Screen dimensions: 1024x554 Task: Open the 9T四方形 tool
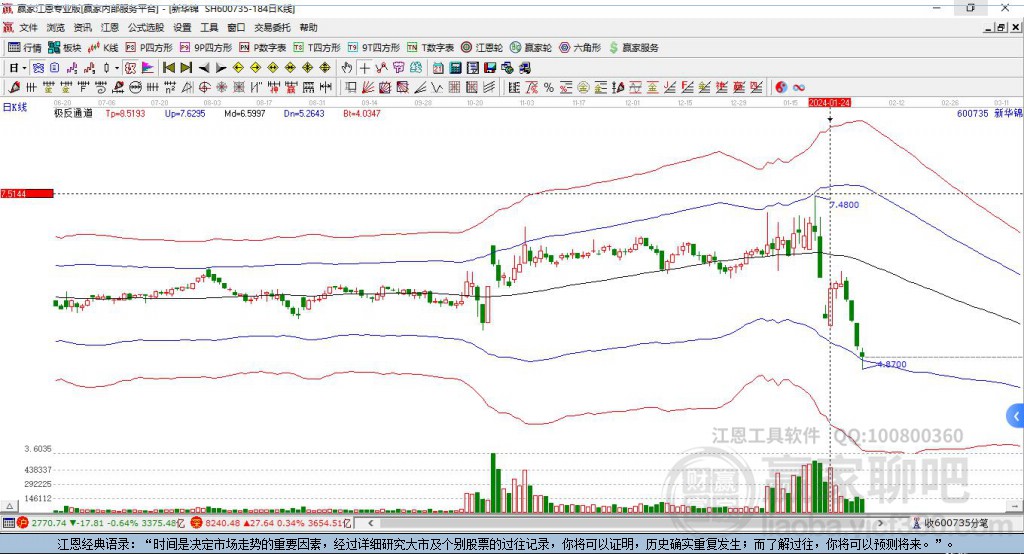(374, 48)
